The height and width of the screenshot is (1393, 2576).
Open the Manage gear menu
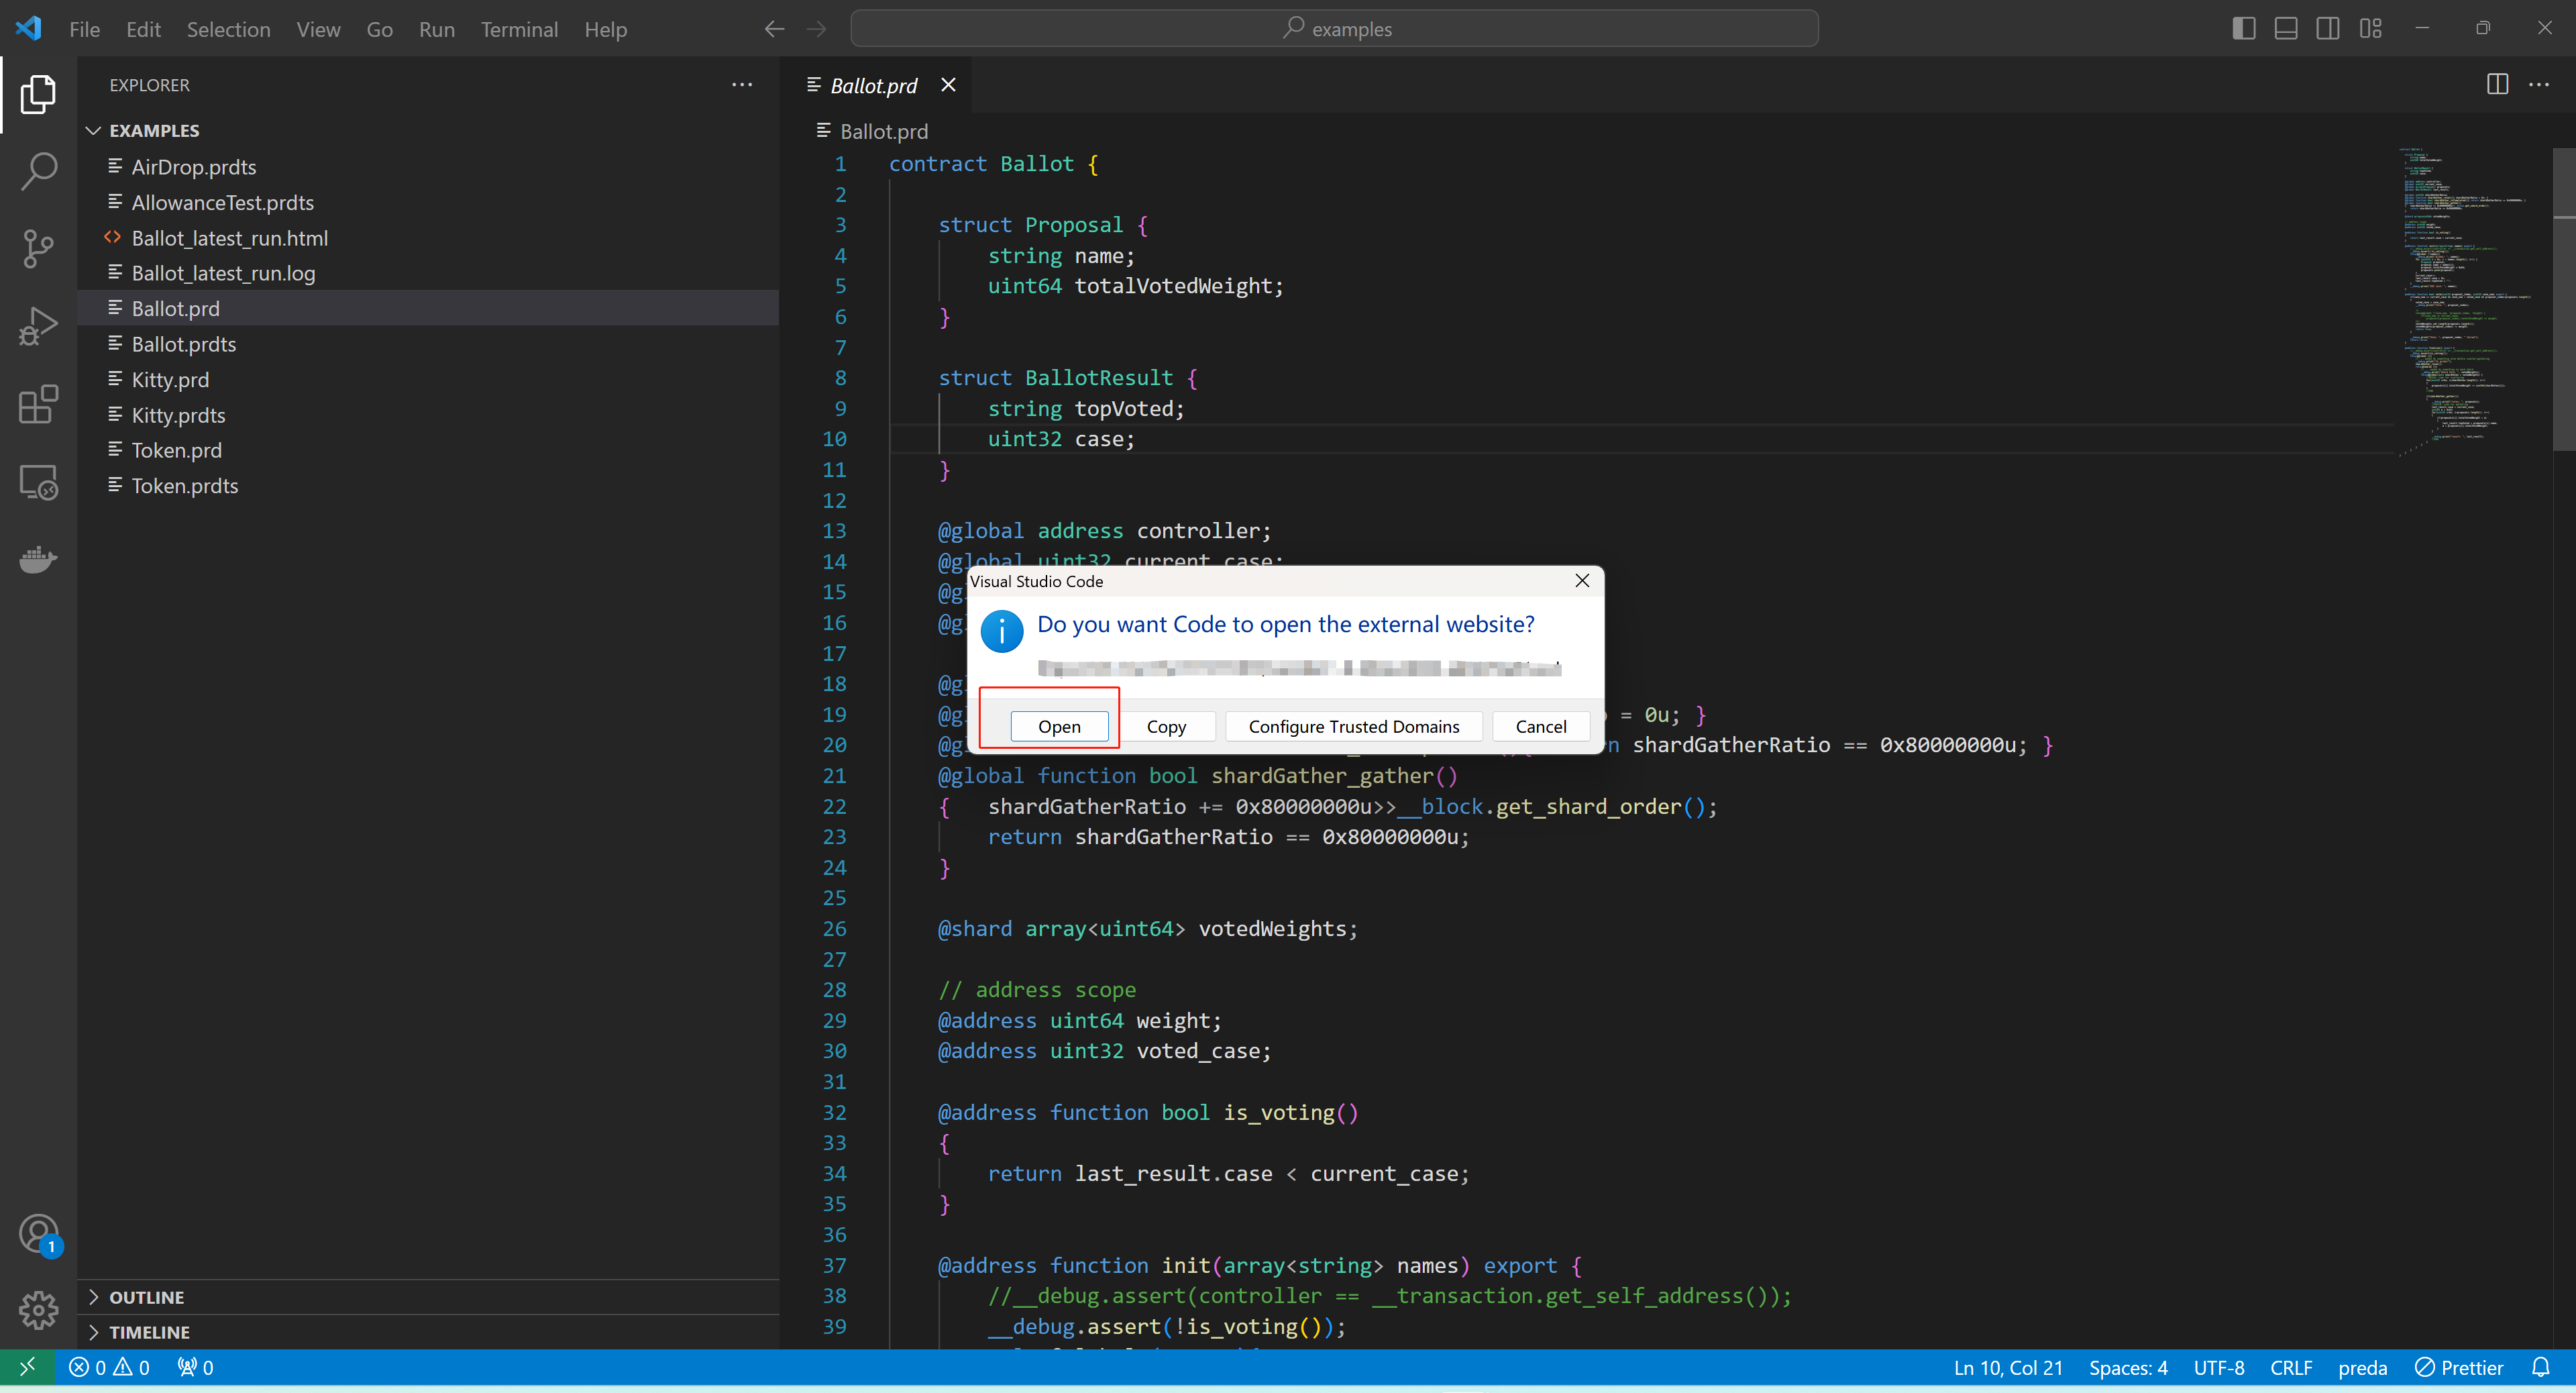[38, 1310]
